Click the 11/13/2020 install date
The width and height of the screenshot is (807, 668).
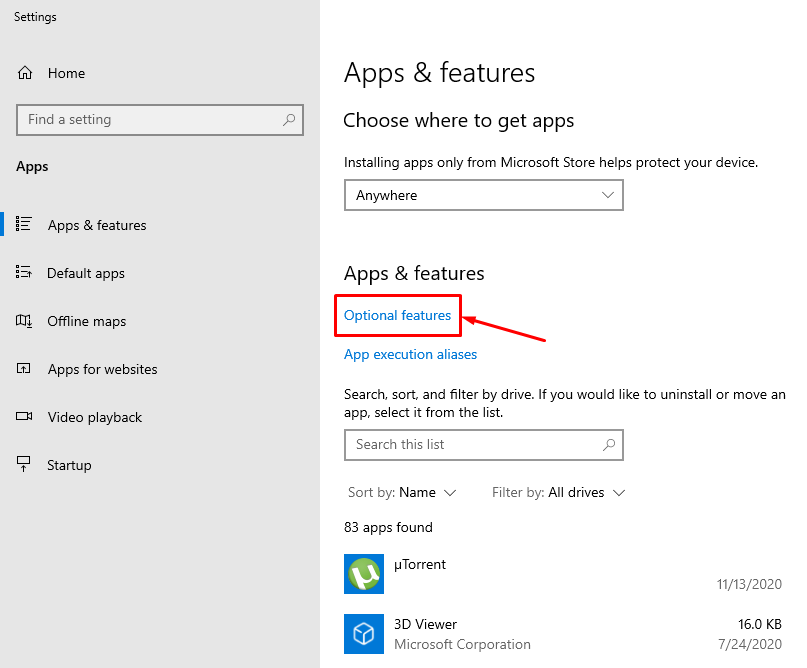point(749,584)
